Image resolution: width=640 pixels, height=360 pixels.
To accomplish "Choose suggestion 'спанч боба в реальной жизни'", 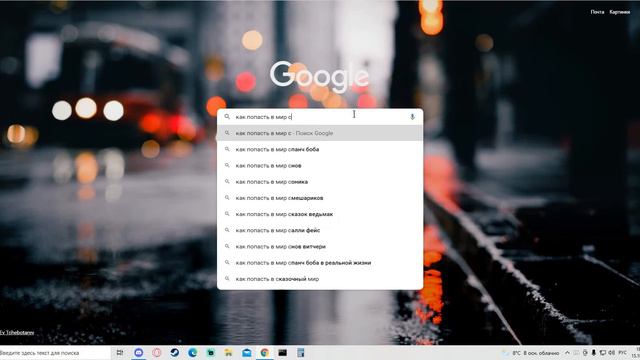I will point(320,262).
